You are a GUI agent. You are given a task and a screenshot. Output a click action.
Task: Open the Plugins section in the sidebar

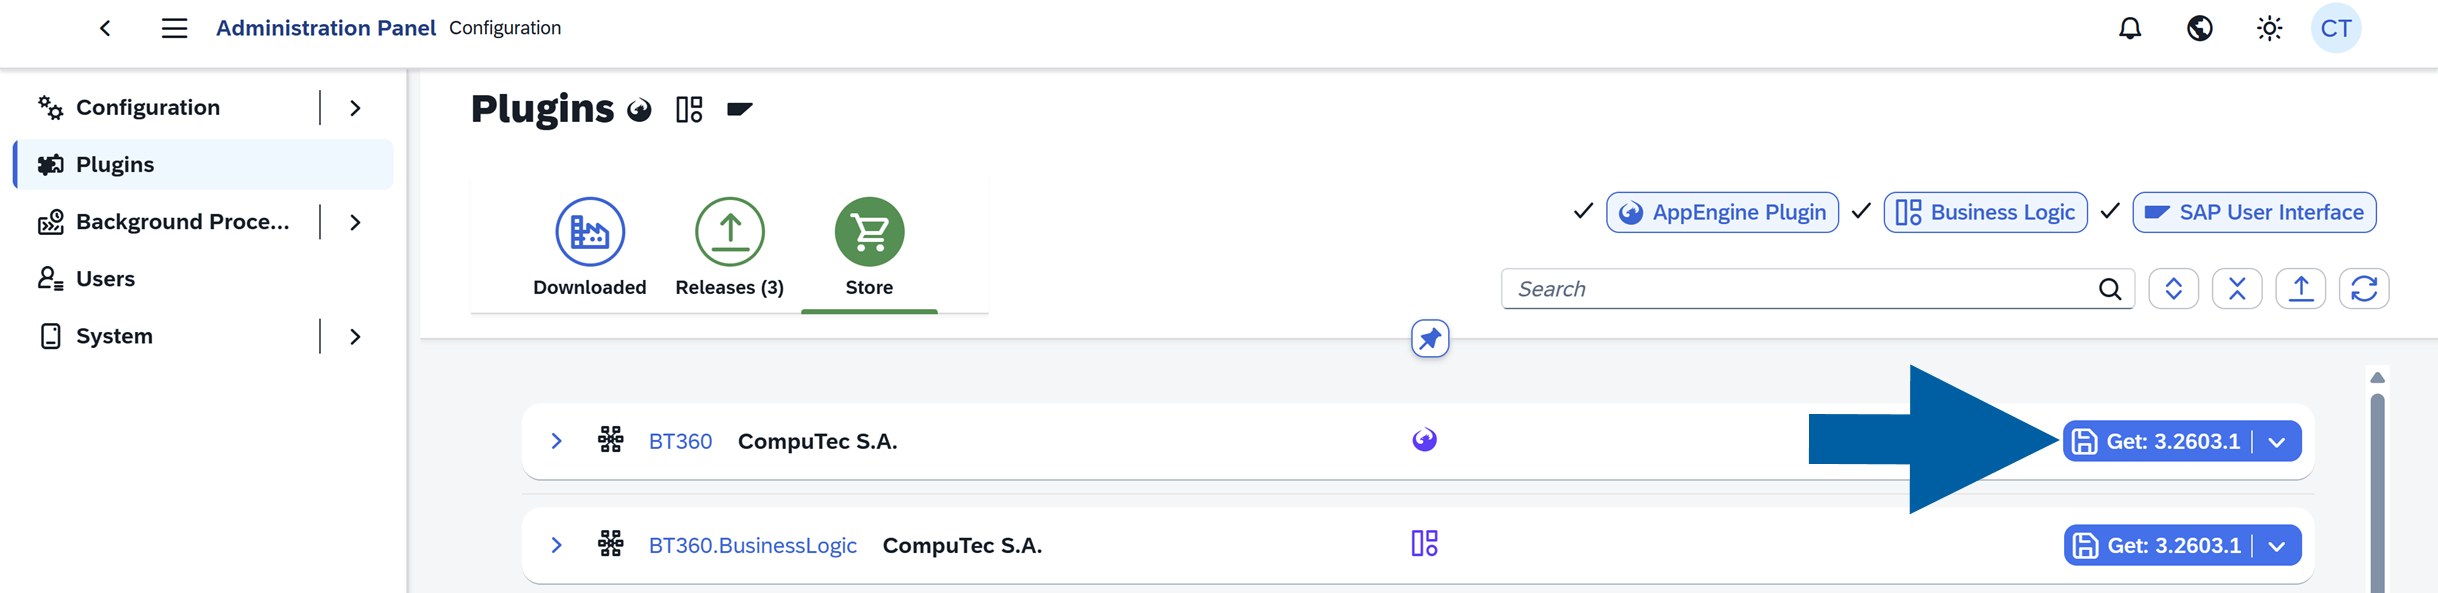[x=114, y=164]
